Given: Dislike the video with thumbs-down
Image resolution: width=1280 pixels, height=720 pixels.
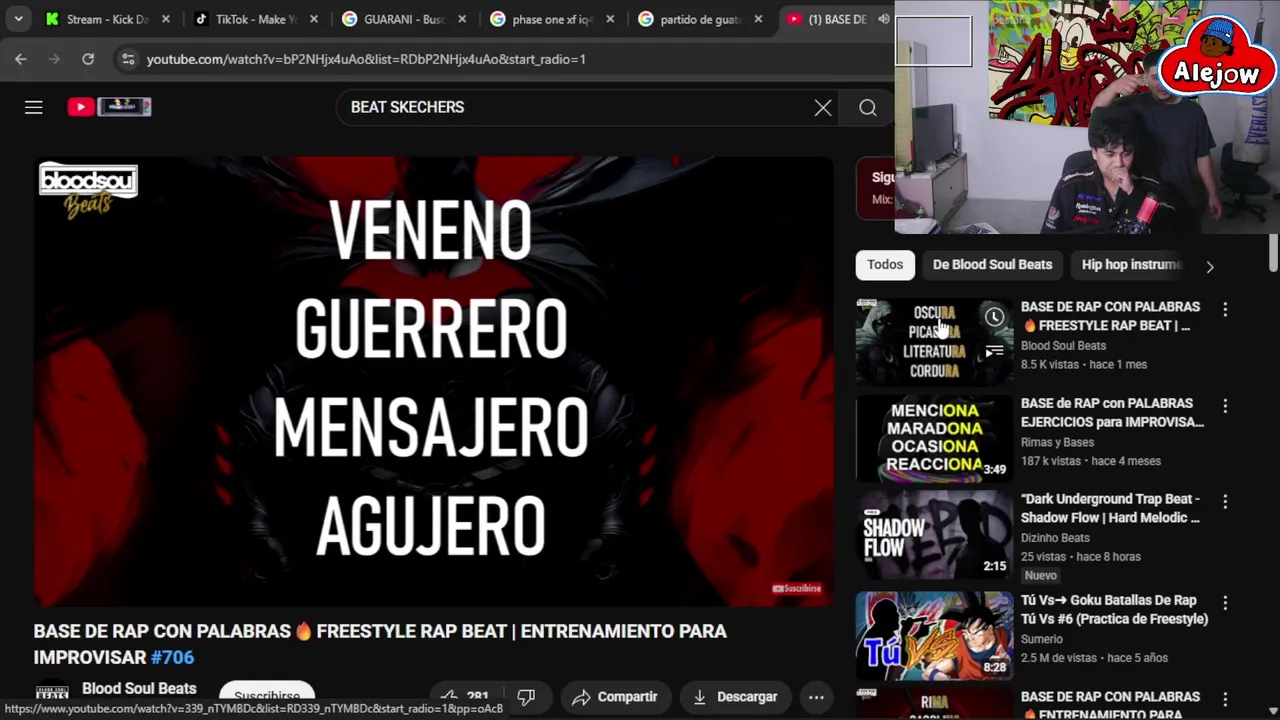Looking at the screenshot, I should 526,696.
